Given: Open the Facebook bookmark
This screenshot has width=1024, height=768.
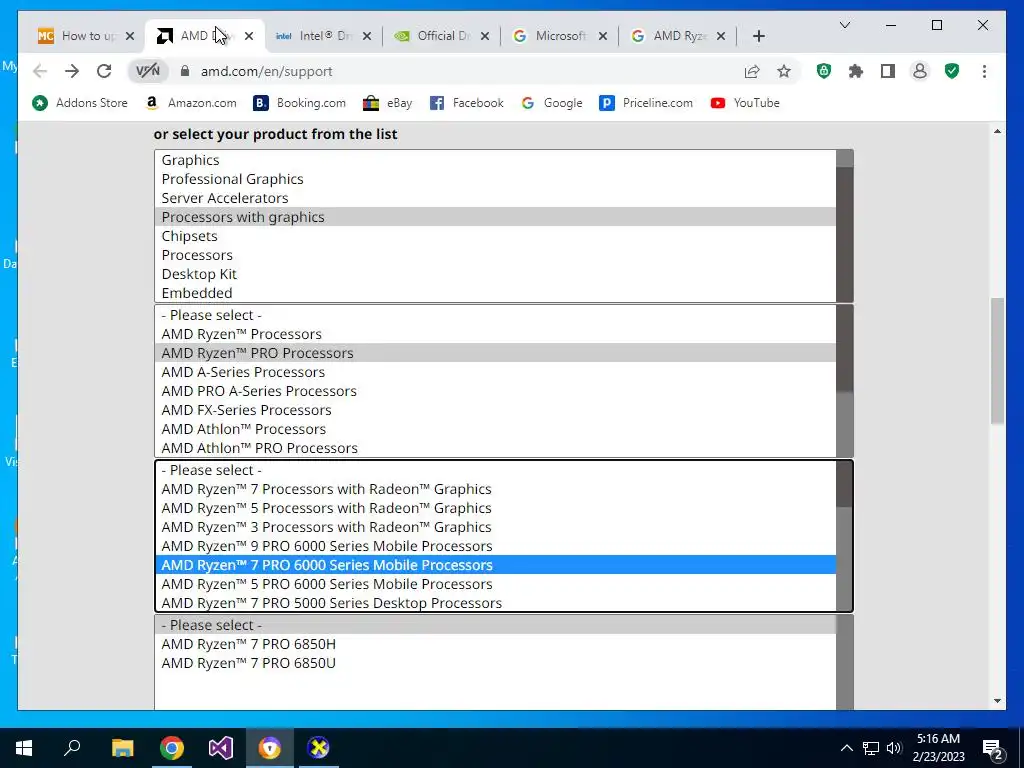Looking at the screenshot, I should (x=466, y=103).
